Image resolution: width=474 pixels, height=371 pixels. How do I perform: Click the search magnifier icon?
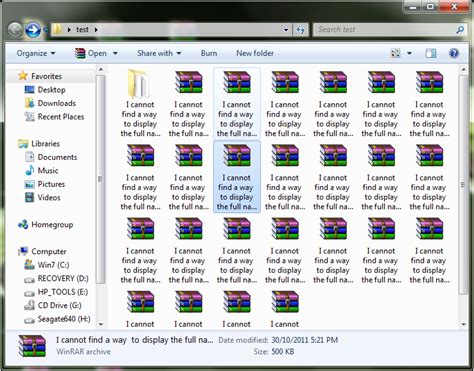click(460, 30)
